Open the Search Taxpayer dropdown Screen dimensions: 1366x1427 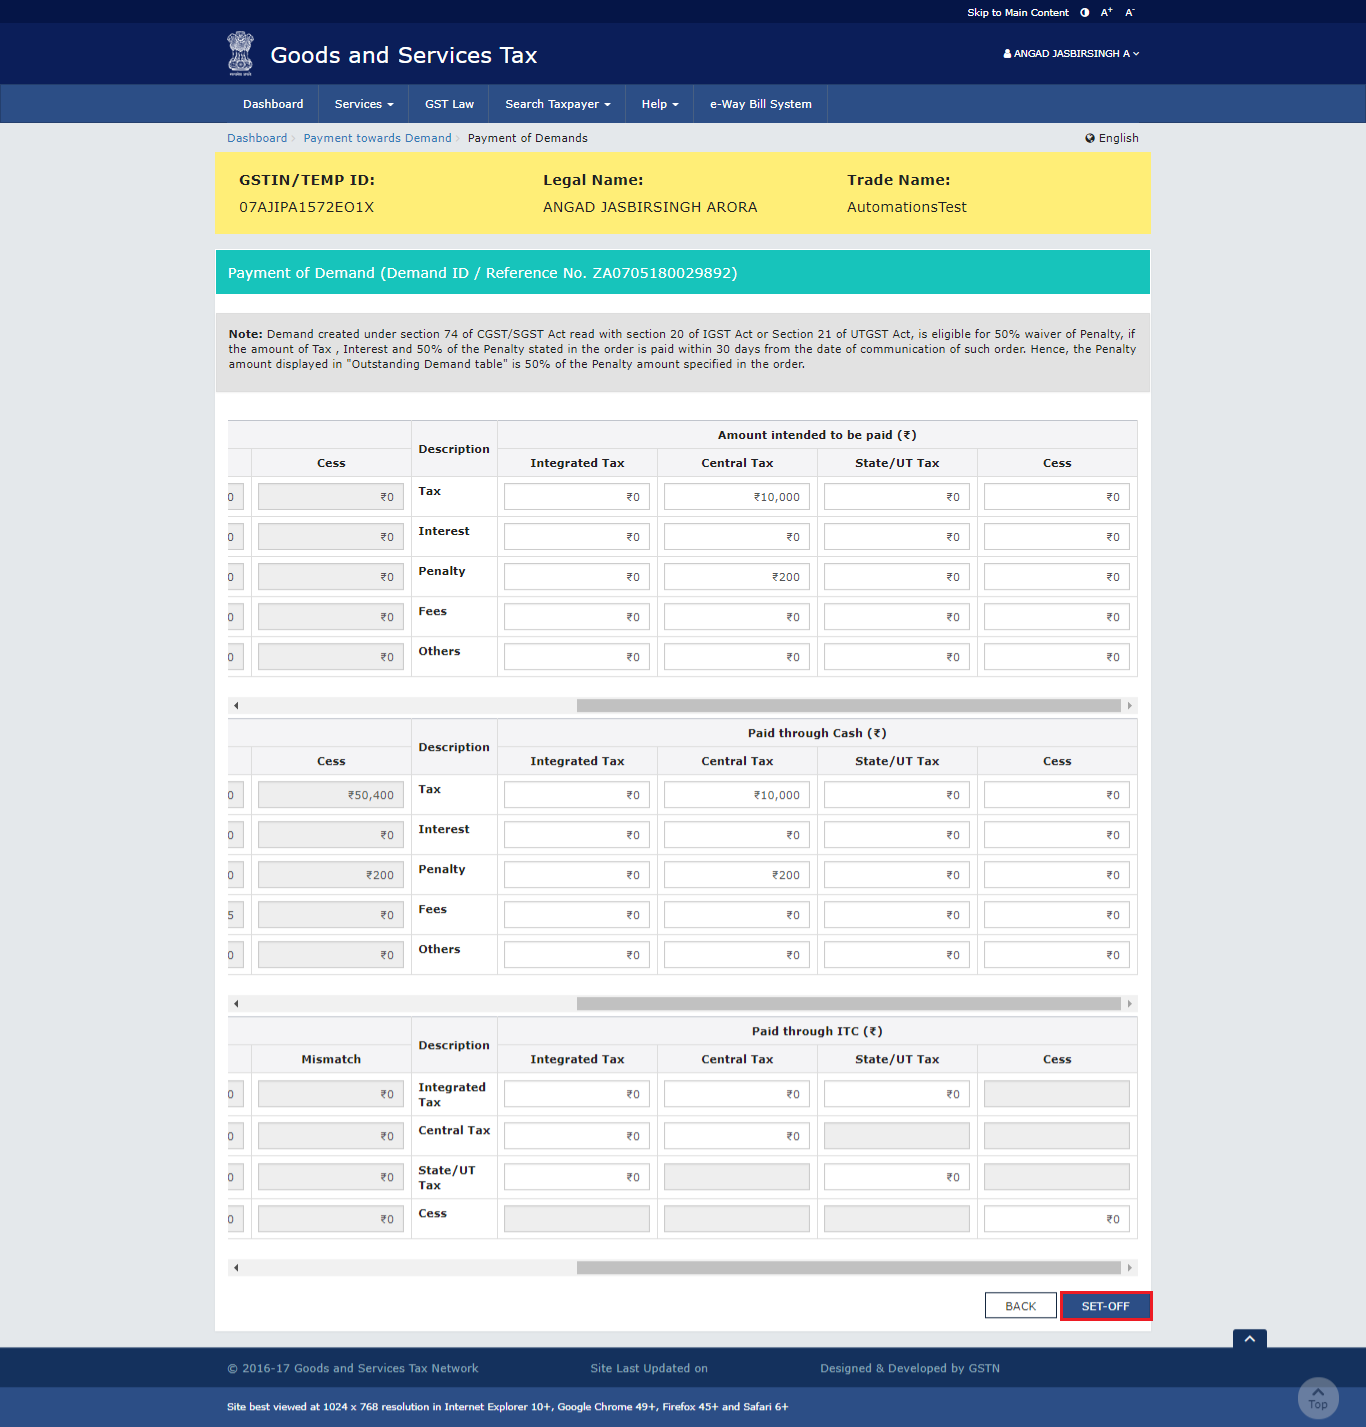556,103
